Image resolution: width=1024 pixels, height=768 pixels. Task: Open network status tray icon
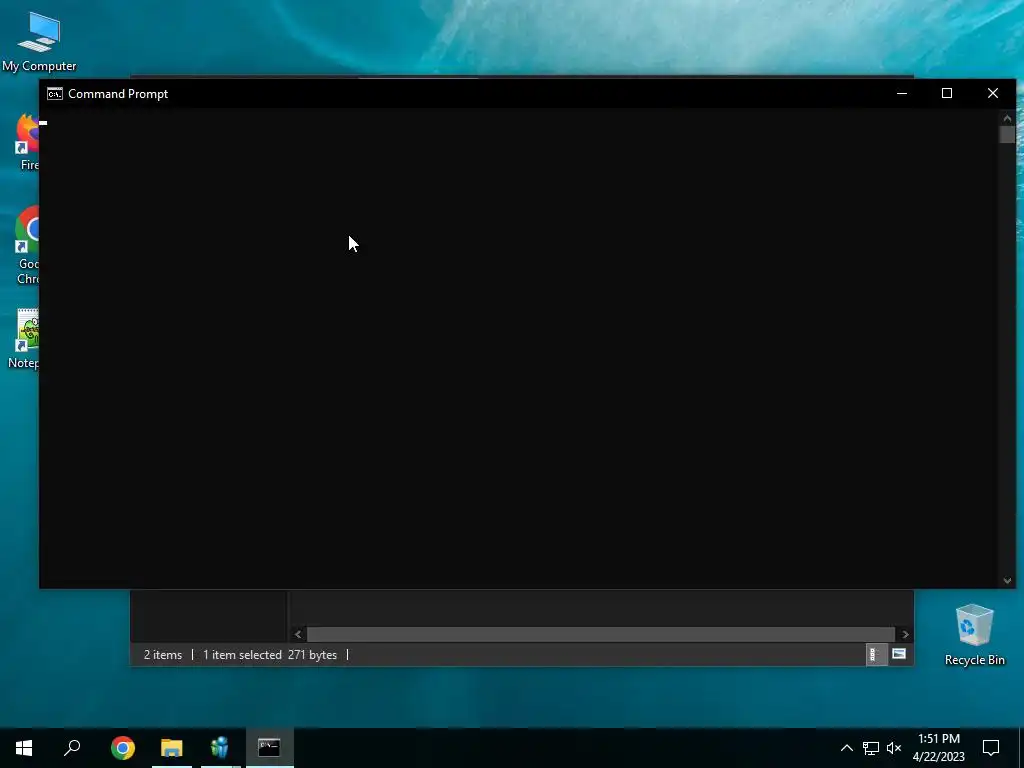(x=871, y=748)
